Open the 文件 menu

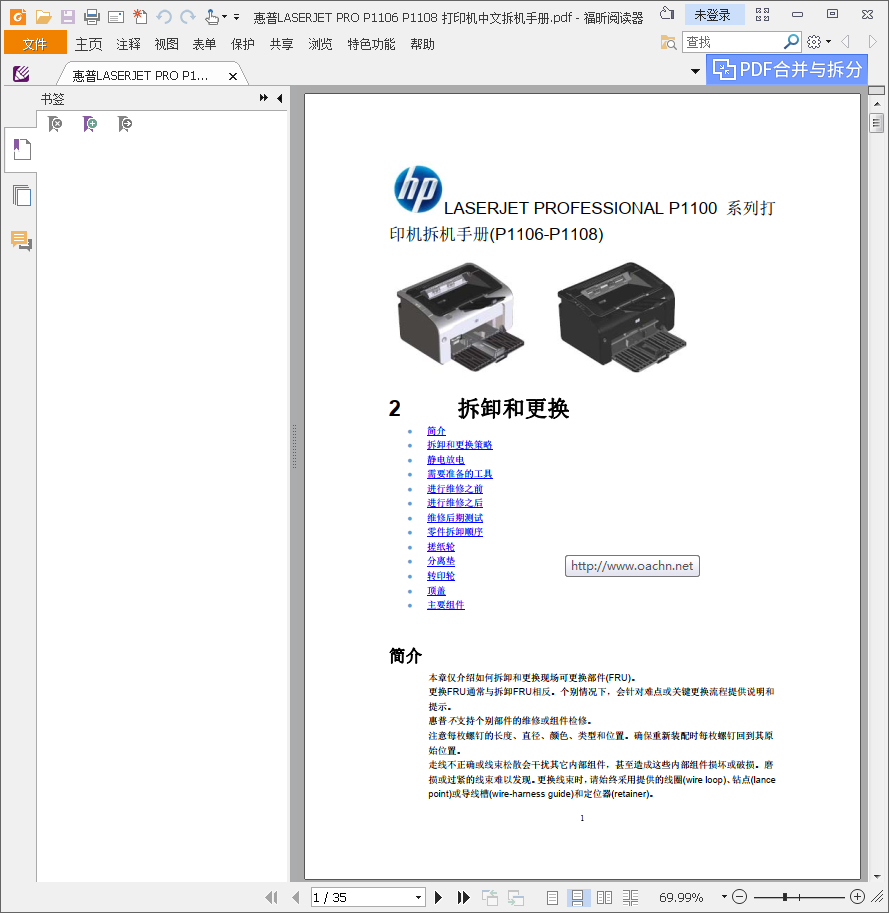pos(35,44)
